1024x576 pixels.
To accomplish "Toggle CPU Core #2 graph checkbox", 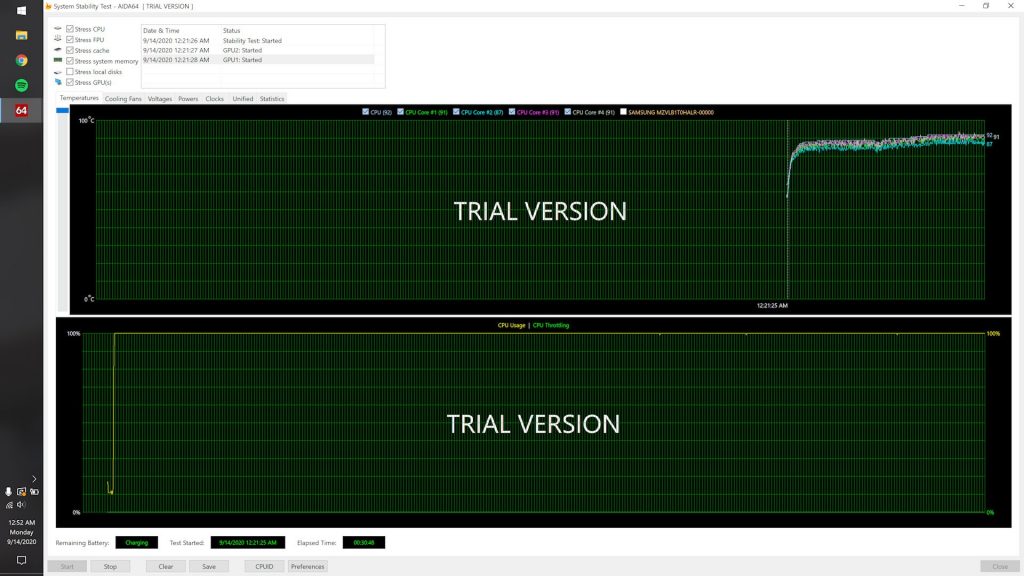I will click(456, 112).
